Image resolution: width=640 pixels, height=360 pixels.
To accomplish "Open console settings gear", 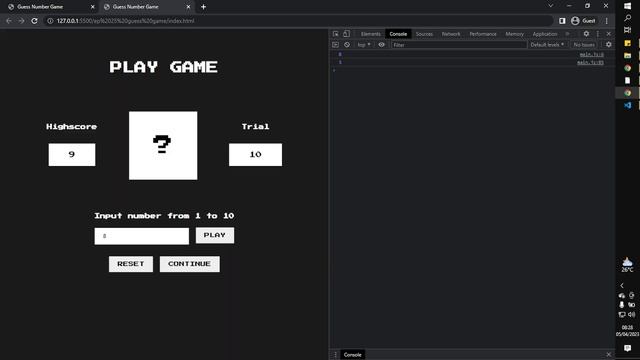I will [x=609, y=44].
